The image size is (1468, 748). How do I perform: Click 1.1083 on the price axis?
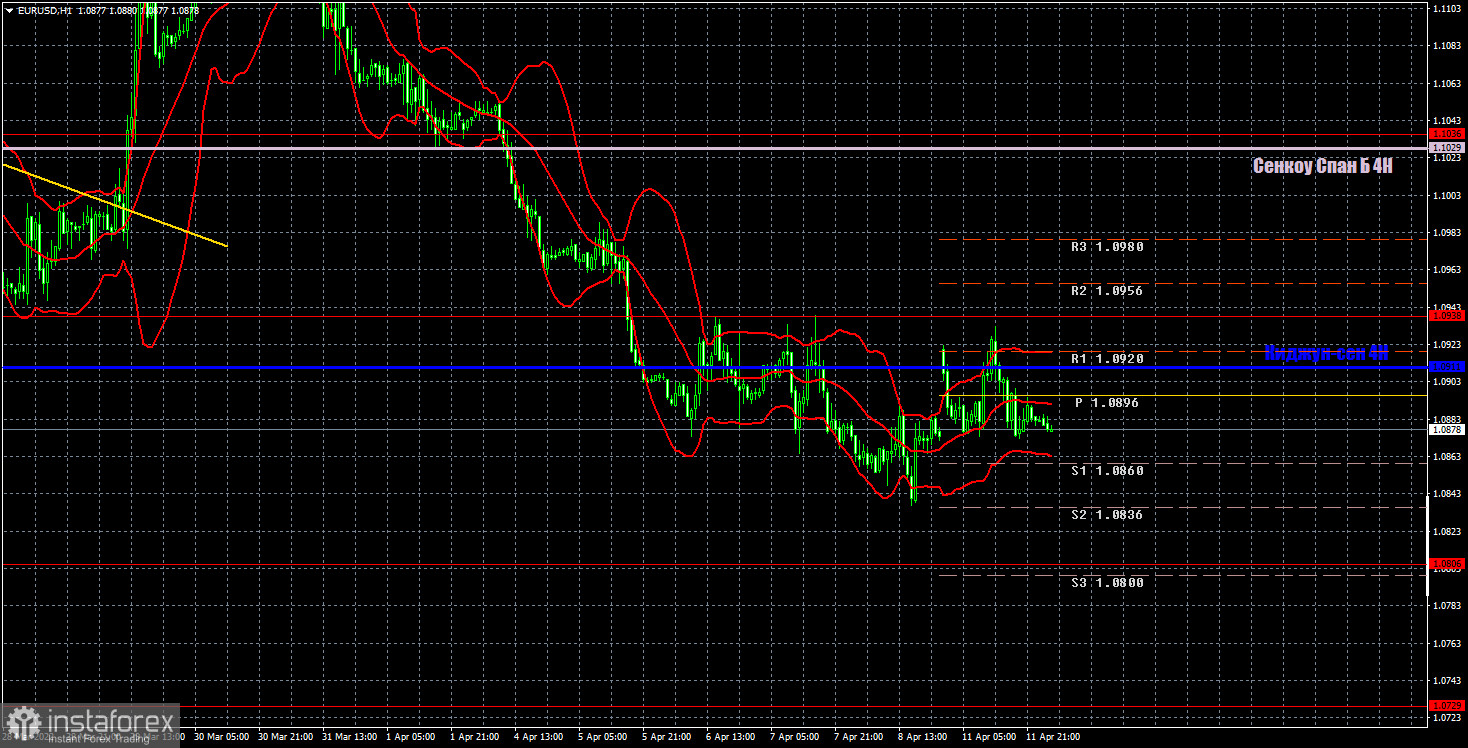[1447, 46]
